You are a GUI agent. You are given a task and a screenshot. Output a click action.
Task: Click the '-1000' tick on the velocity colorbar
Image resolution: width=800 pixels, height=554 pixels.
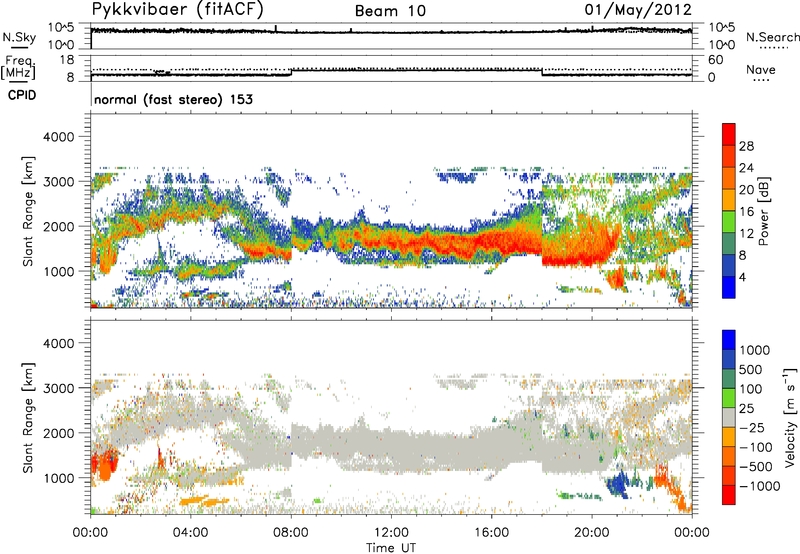(x=759, y=486)
